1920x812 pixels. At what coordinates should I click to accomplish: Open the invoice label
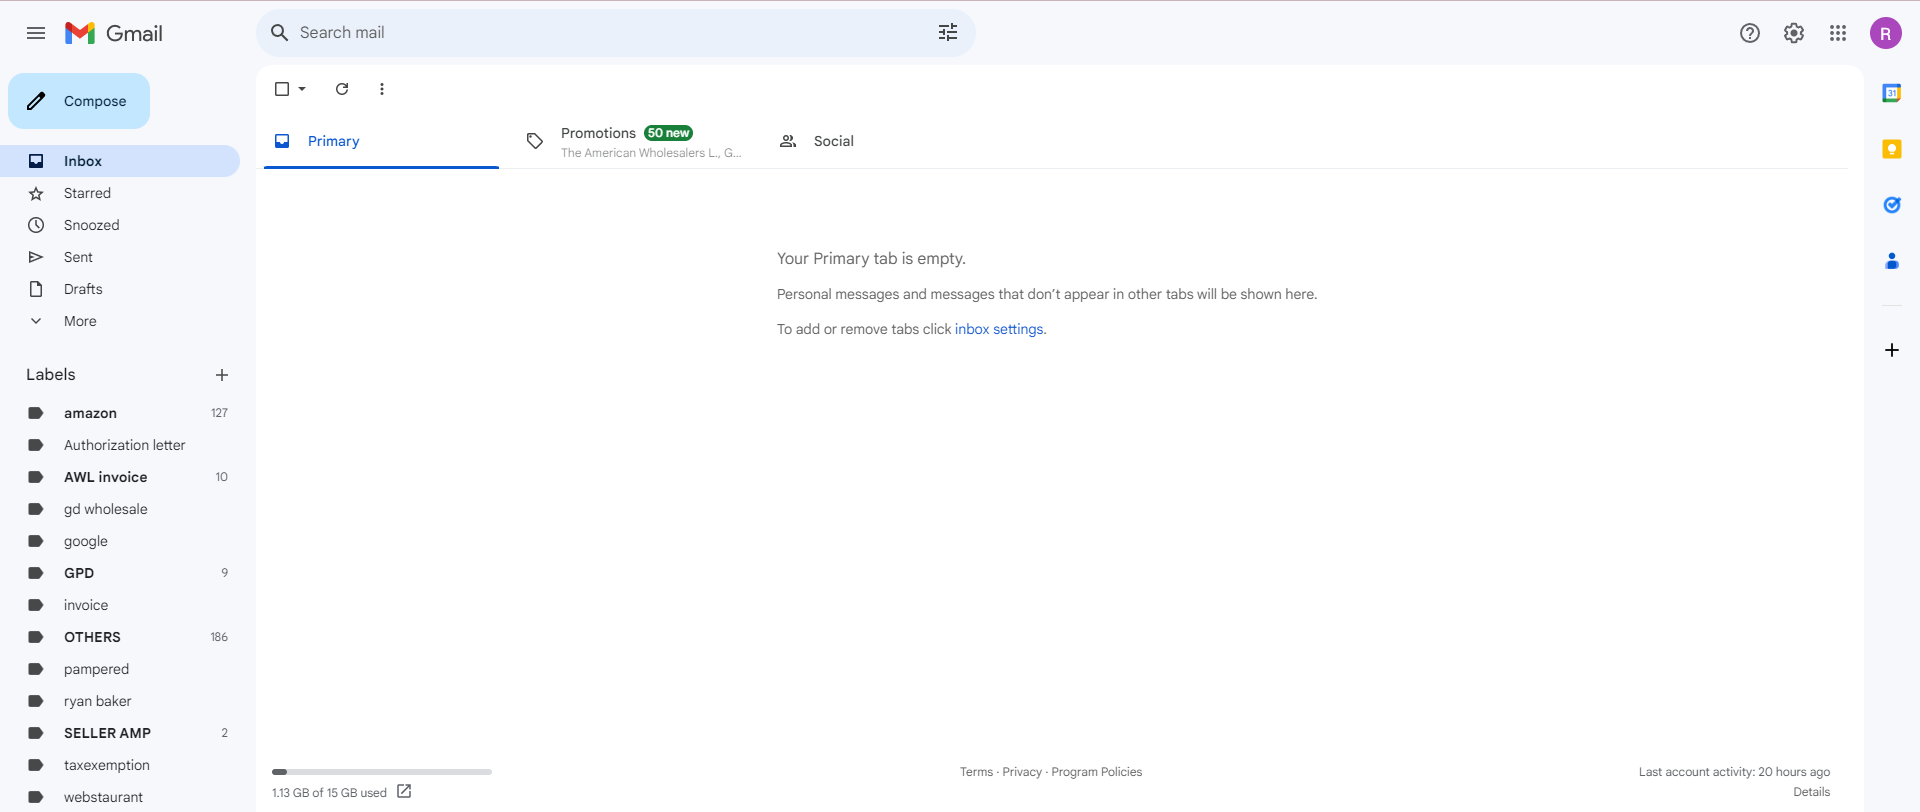(x=120, y=605)
